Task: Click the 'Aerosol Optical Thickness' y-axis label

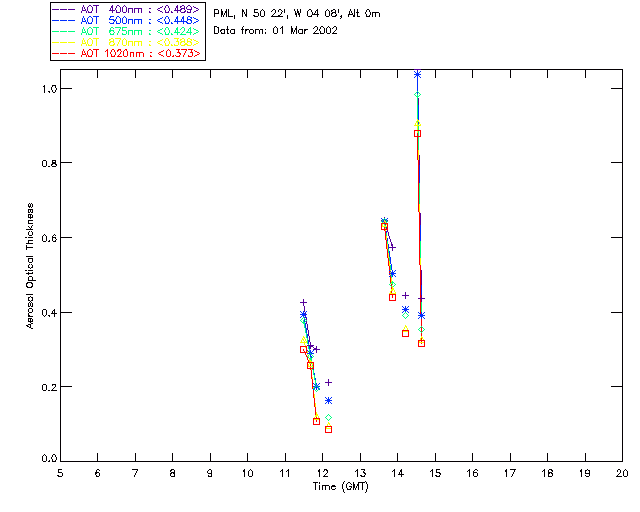Action: pyautogui.click(x=30, y=266)
